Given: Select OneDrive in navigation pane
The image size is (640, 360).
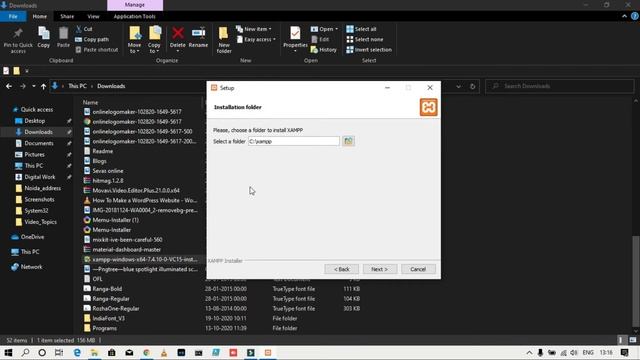Looking at the screenshot, I should (x=32, y=237).
